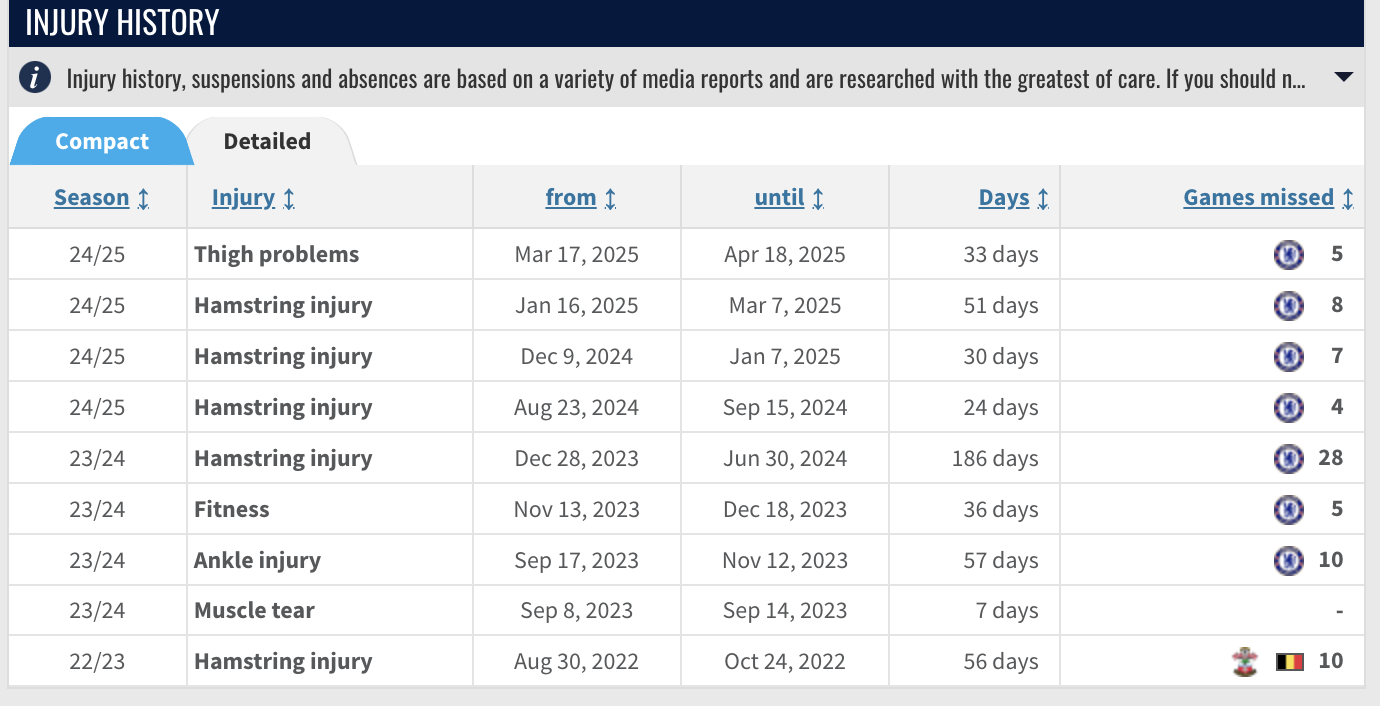Viewport: 1380px width, 706px height.
Task: Click Chelsea crest in Thigh problems row
Action: (x=1288, y=255)
